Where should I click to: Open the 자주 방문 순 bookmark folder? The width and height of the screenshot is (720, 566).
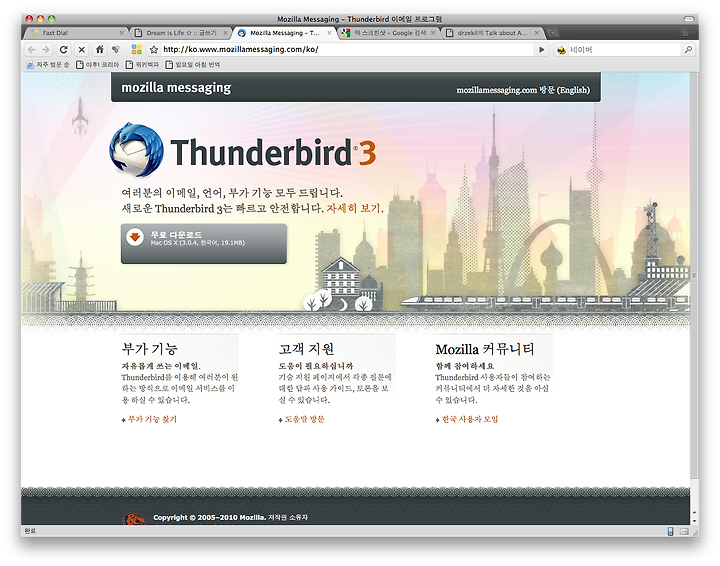[48, 65]
